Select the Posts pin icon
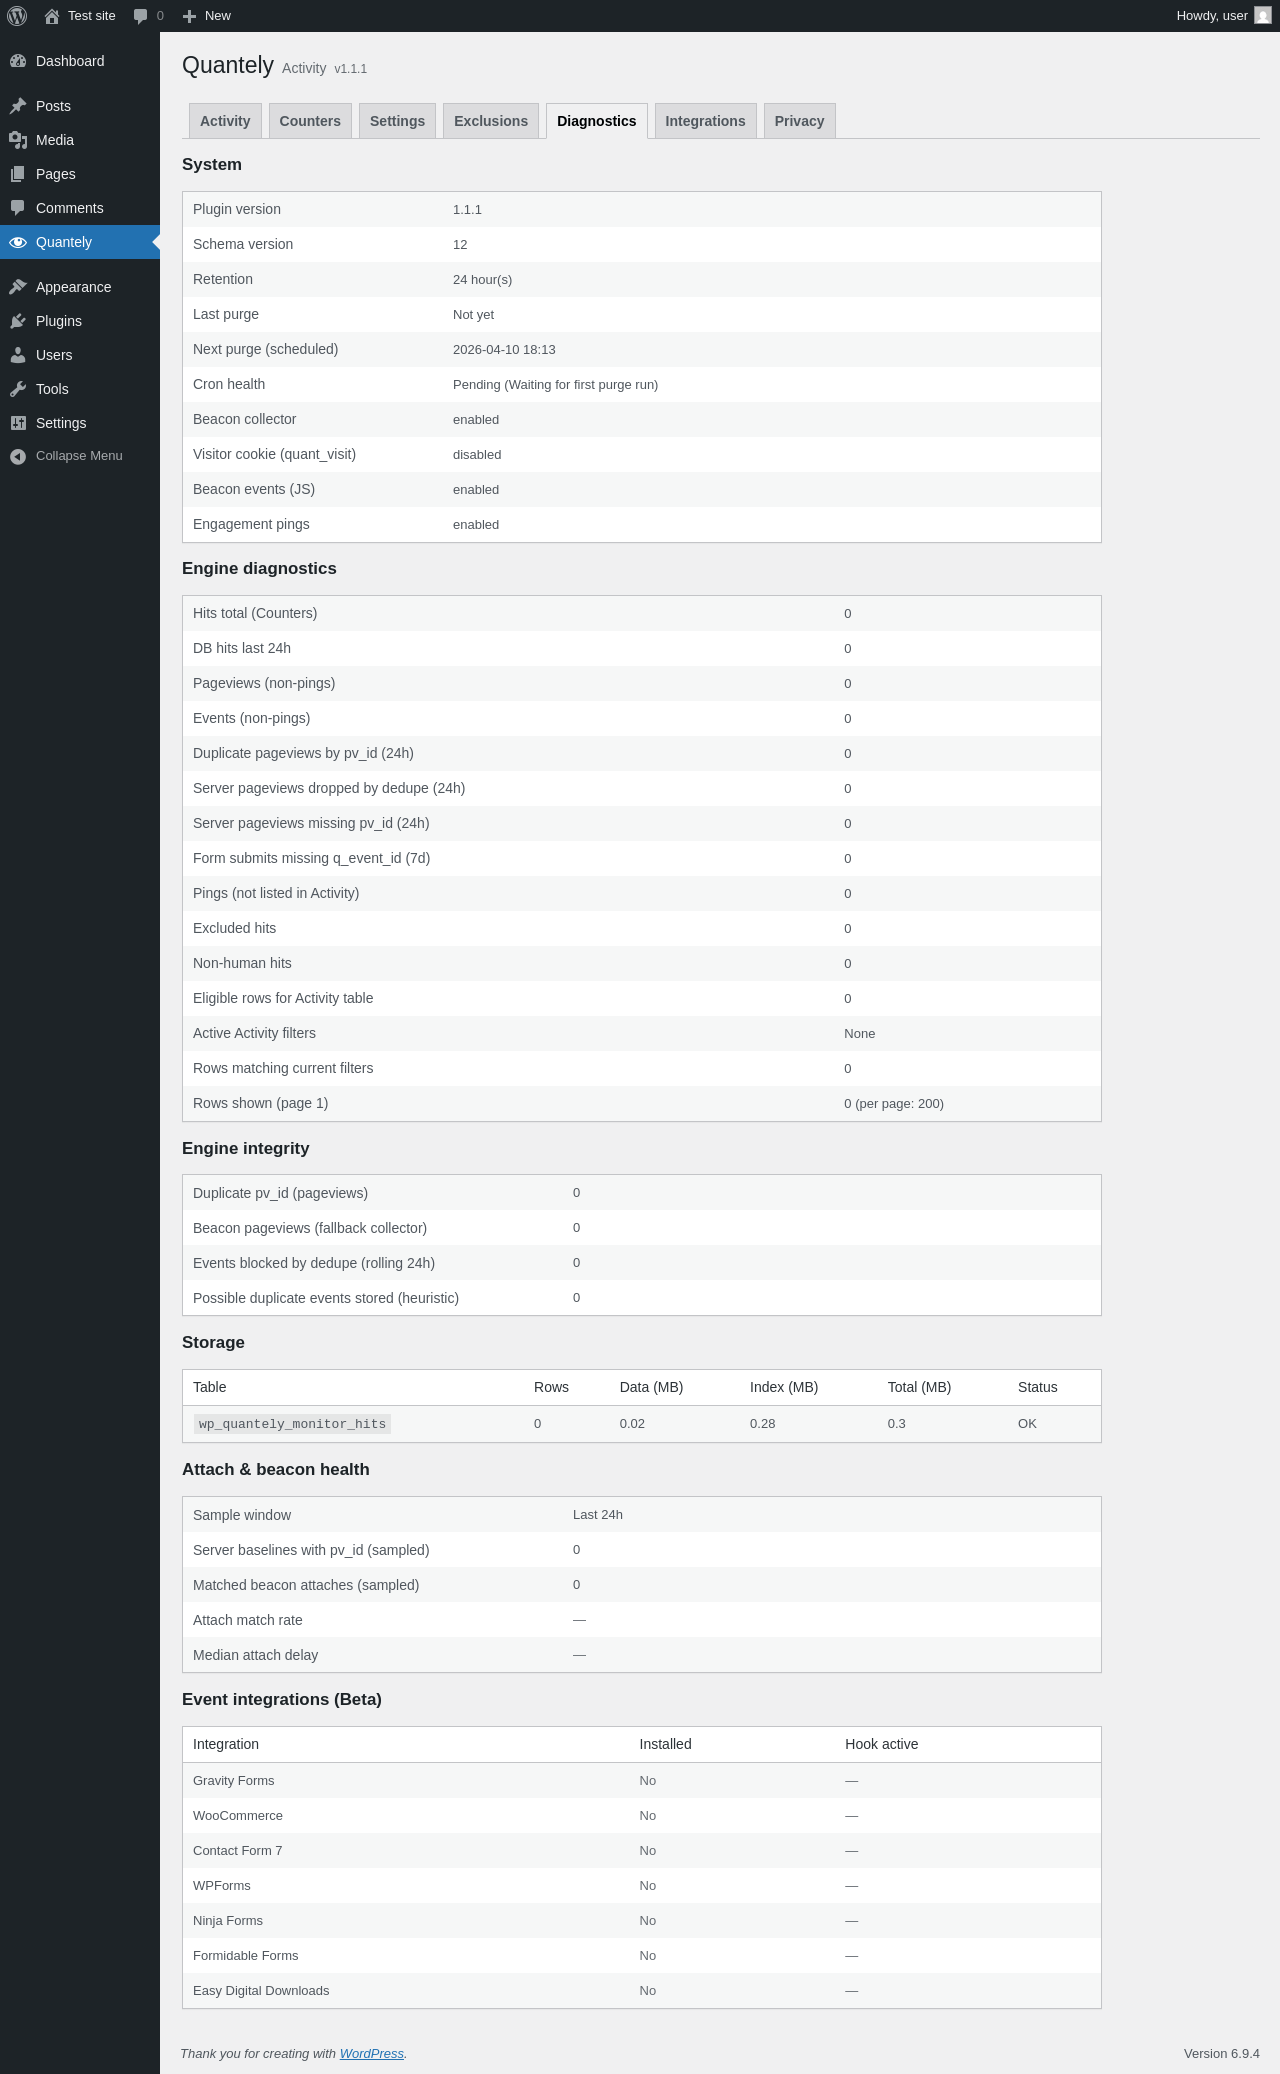This screenshot has height=2074, width=1280. tap(18, 106)
